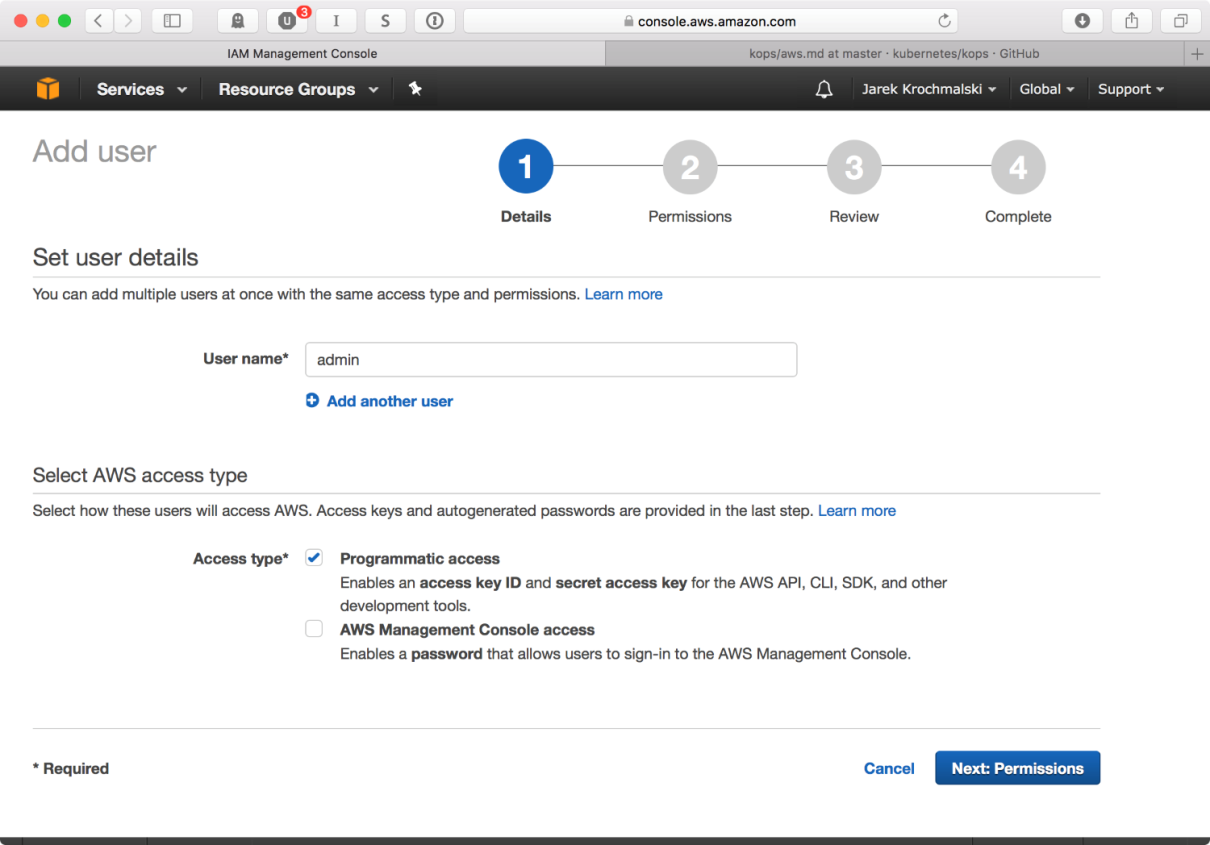Click Add another user
This screenshot has width=1210, height=845.
379,401
